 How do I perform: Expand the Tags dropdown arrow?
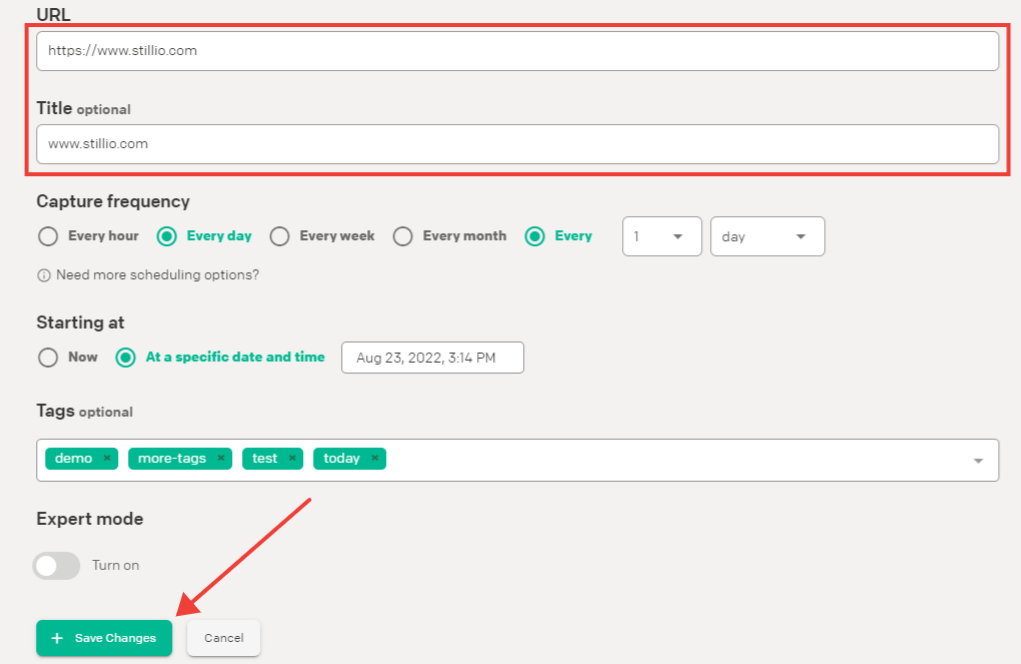pos(978,461)
